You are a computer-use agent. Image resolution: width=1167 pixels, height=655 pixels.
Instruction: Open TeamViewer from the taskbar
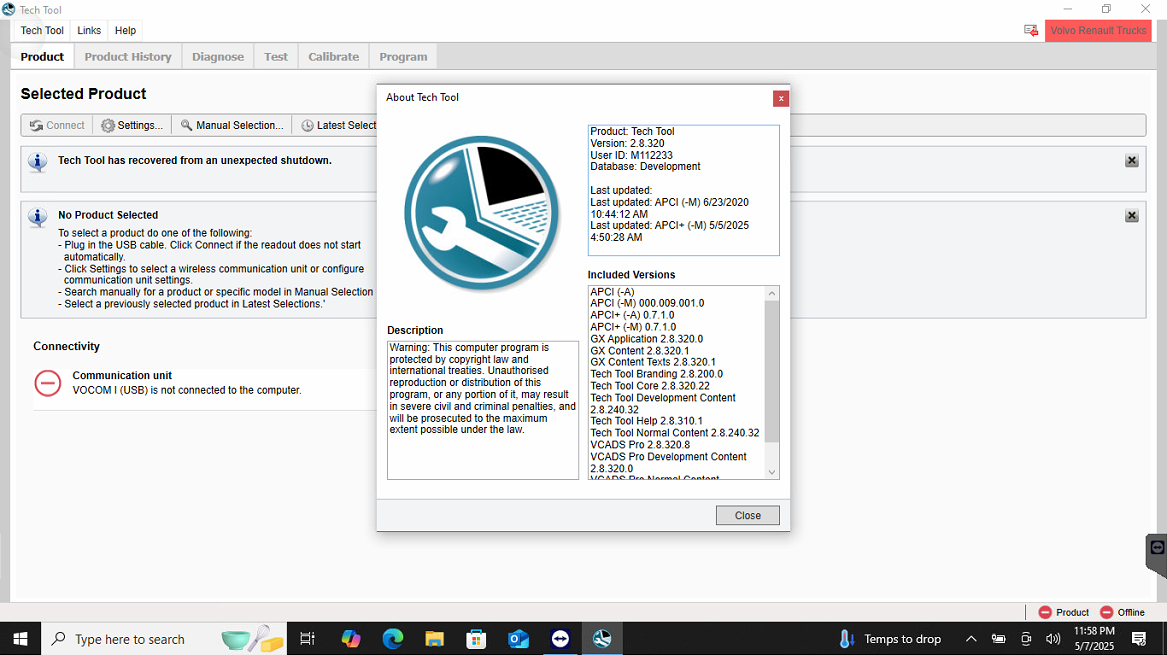click(x=560, y=639)
